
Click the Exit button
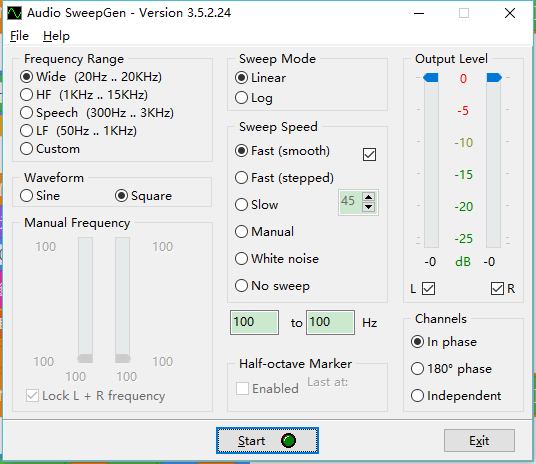pos(479,440)
